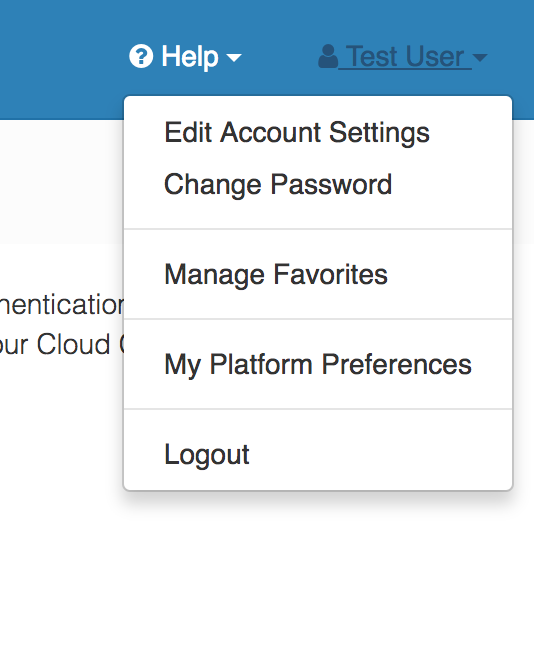534x668 pixels.
Task: Open the Help menu label
Action: (190, 57)
